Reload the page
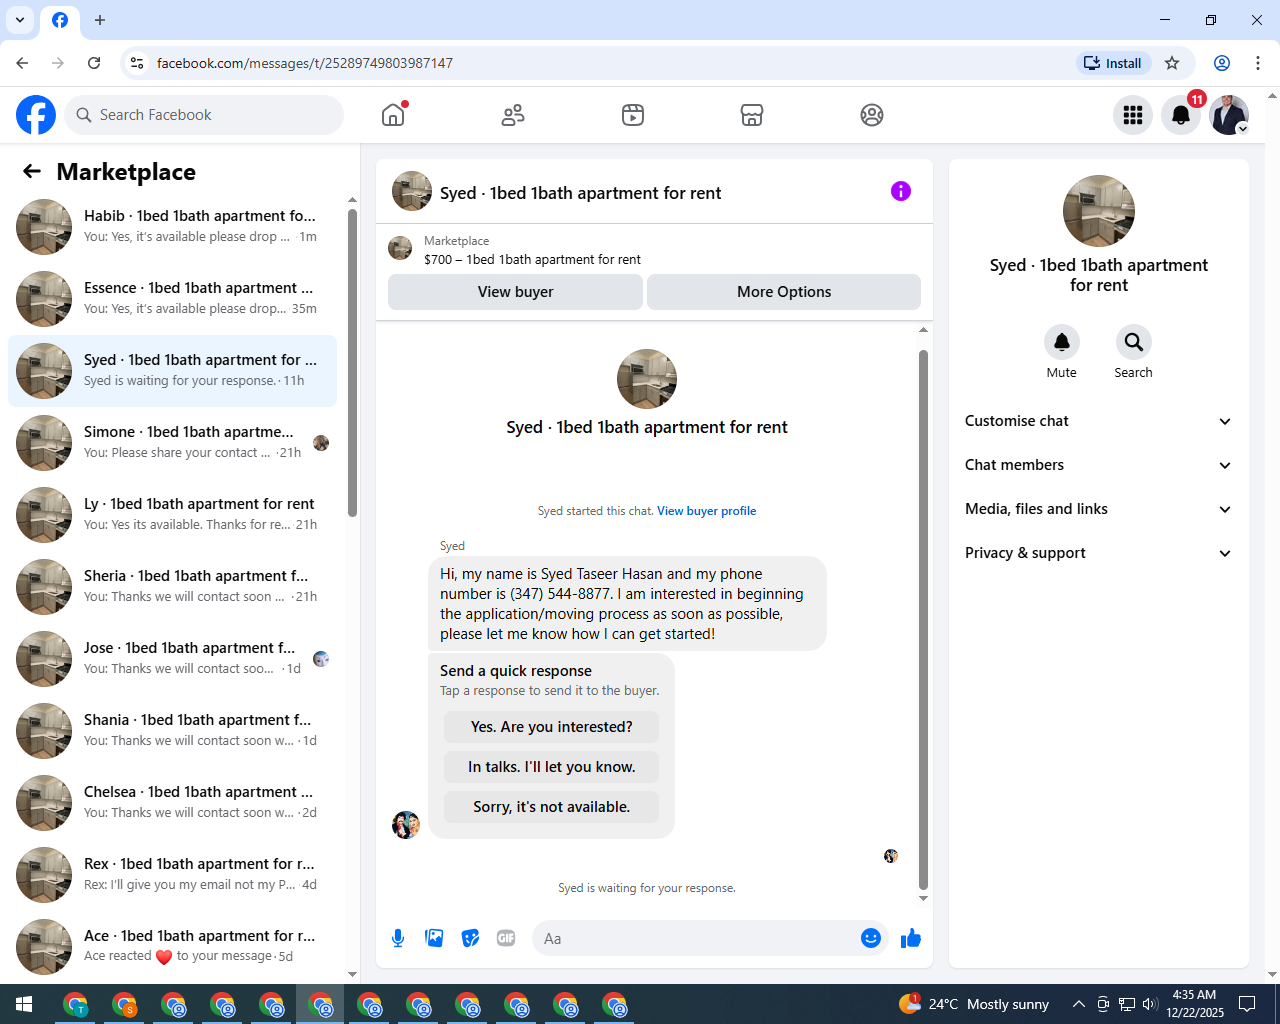The width and height of the screenshot is (1280, 1024). pos(94,63)
